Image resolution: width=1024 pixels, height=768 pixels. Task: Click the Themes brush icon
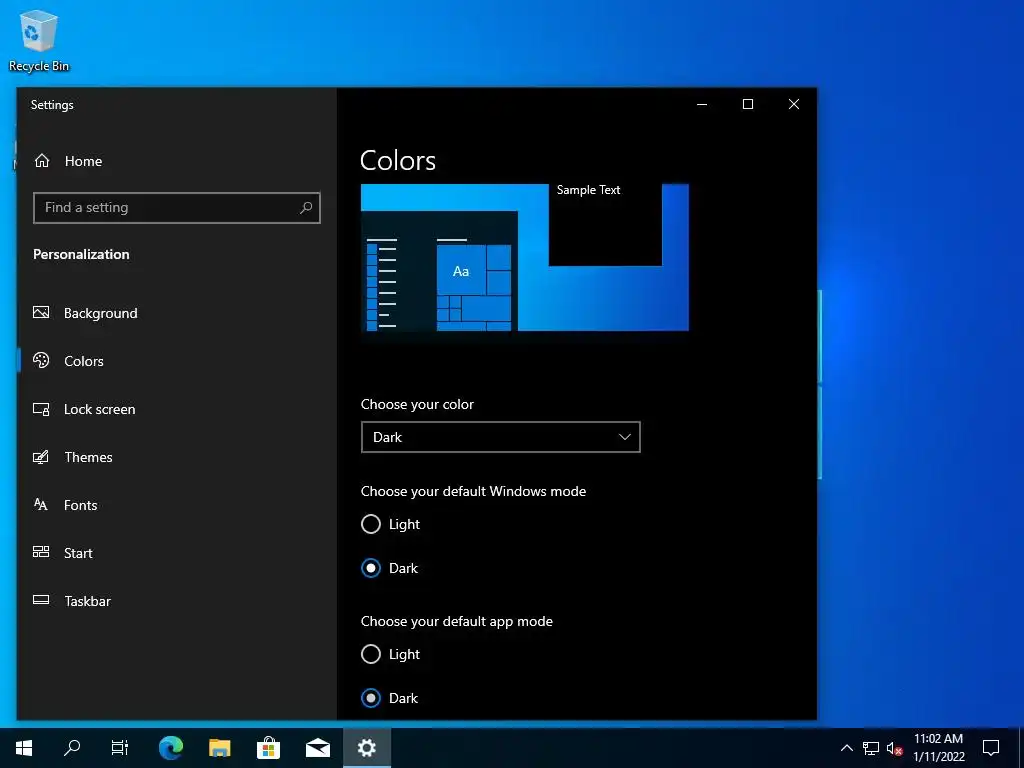pos(41,457)
